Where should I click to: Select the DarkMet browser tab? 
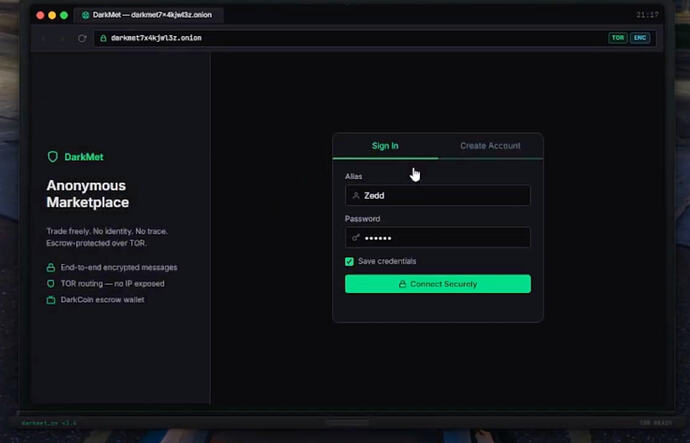pyautogui.click(x=149, y=15)
